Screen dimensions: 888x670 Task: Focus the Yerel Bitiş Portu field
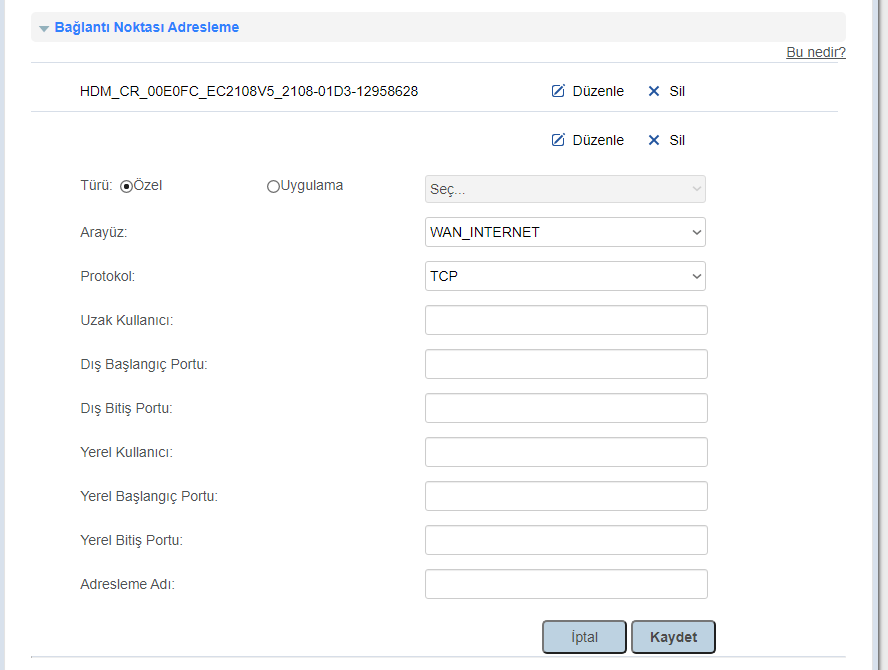pos(566,540)
